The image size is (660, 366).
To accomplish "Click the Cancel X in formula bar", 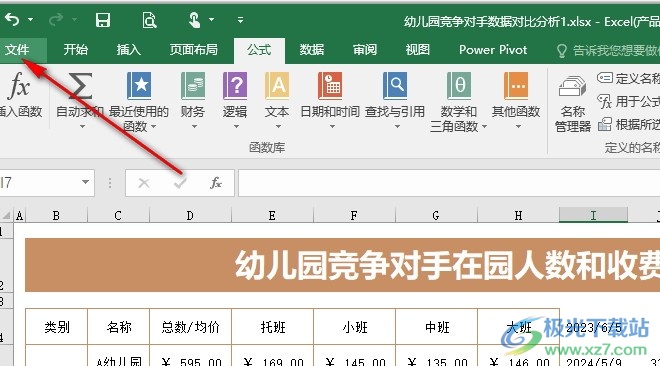I will coord(144,183).
